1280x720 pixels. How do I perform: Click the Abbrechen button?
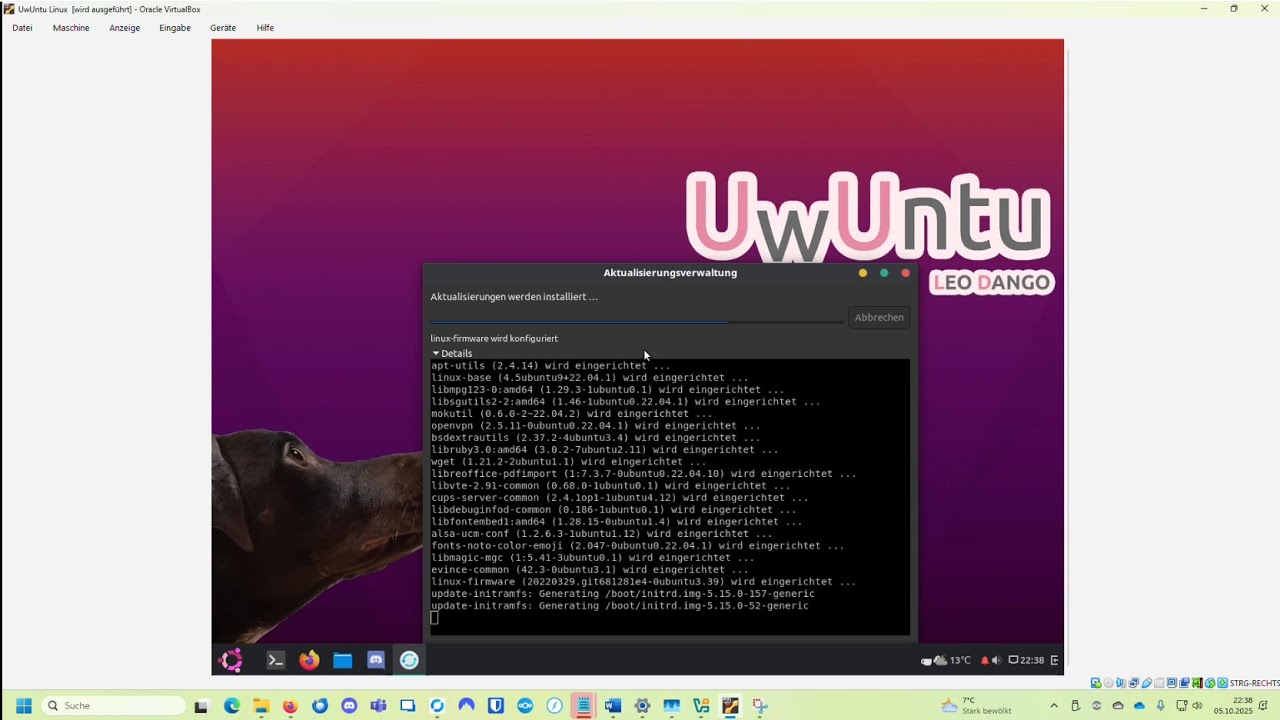tap(879, 317)
